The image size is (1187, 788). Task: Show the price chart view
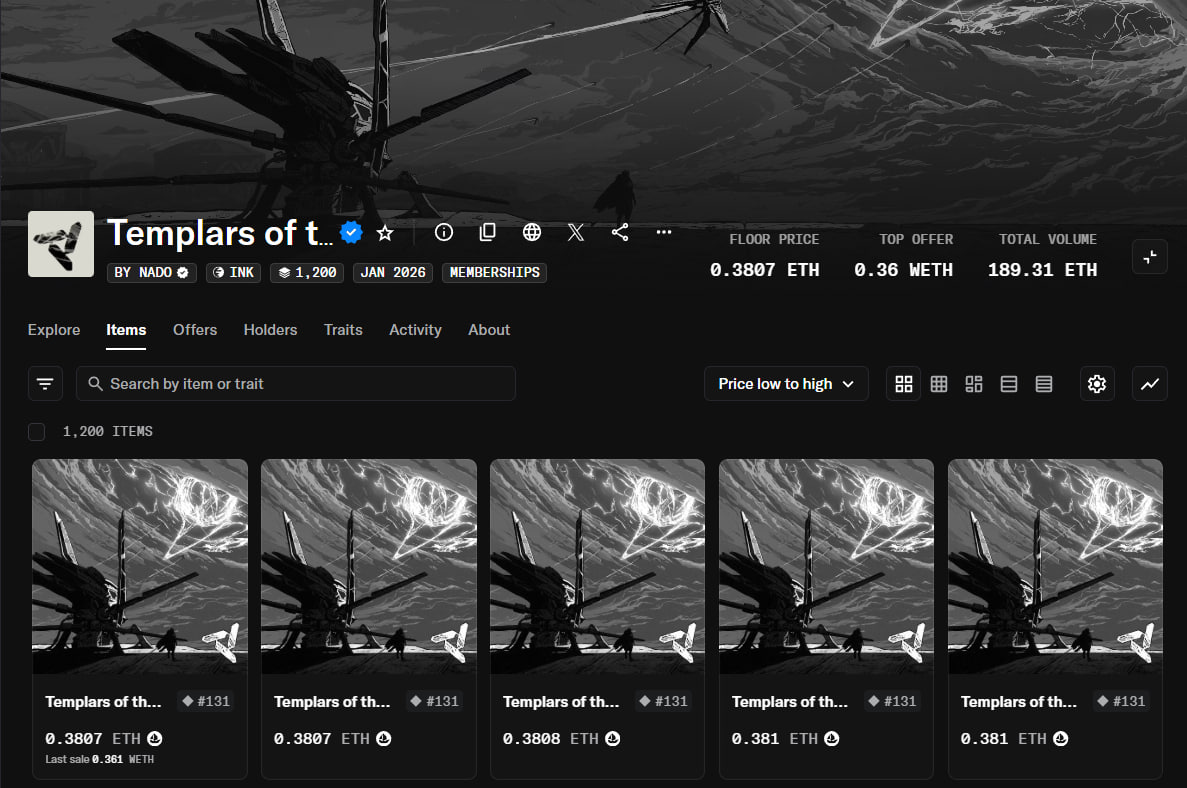[1150, 384]
